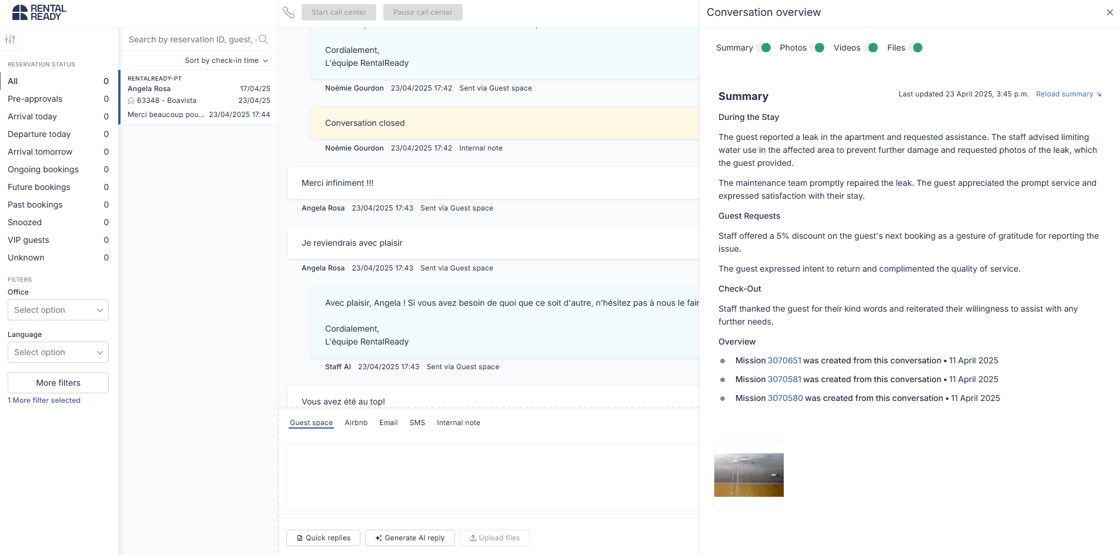Click the search magnifier icon
This screenshot has width=1120, height=555.
pos(263,39)
